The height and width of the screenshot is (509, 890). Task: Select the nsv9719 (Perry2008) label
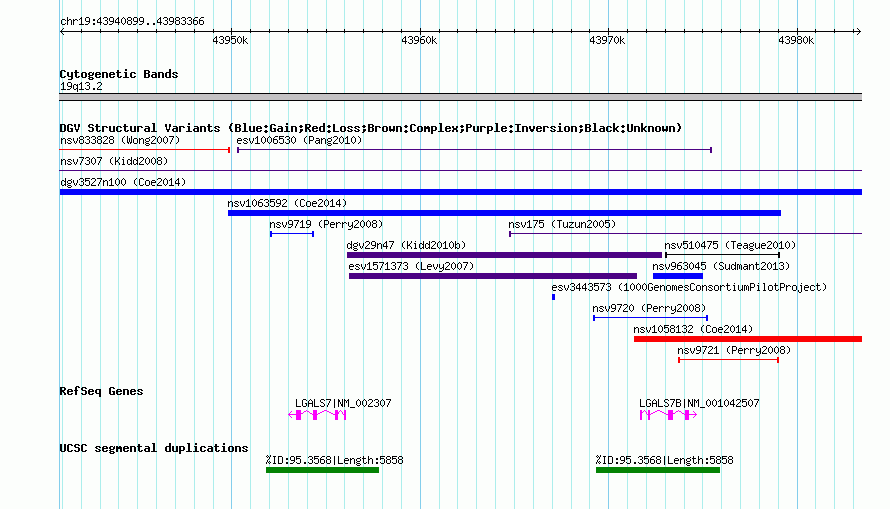[x=326, y=224]
